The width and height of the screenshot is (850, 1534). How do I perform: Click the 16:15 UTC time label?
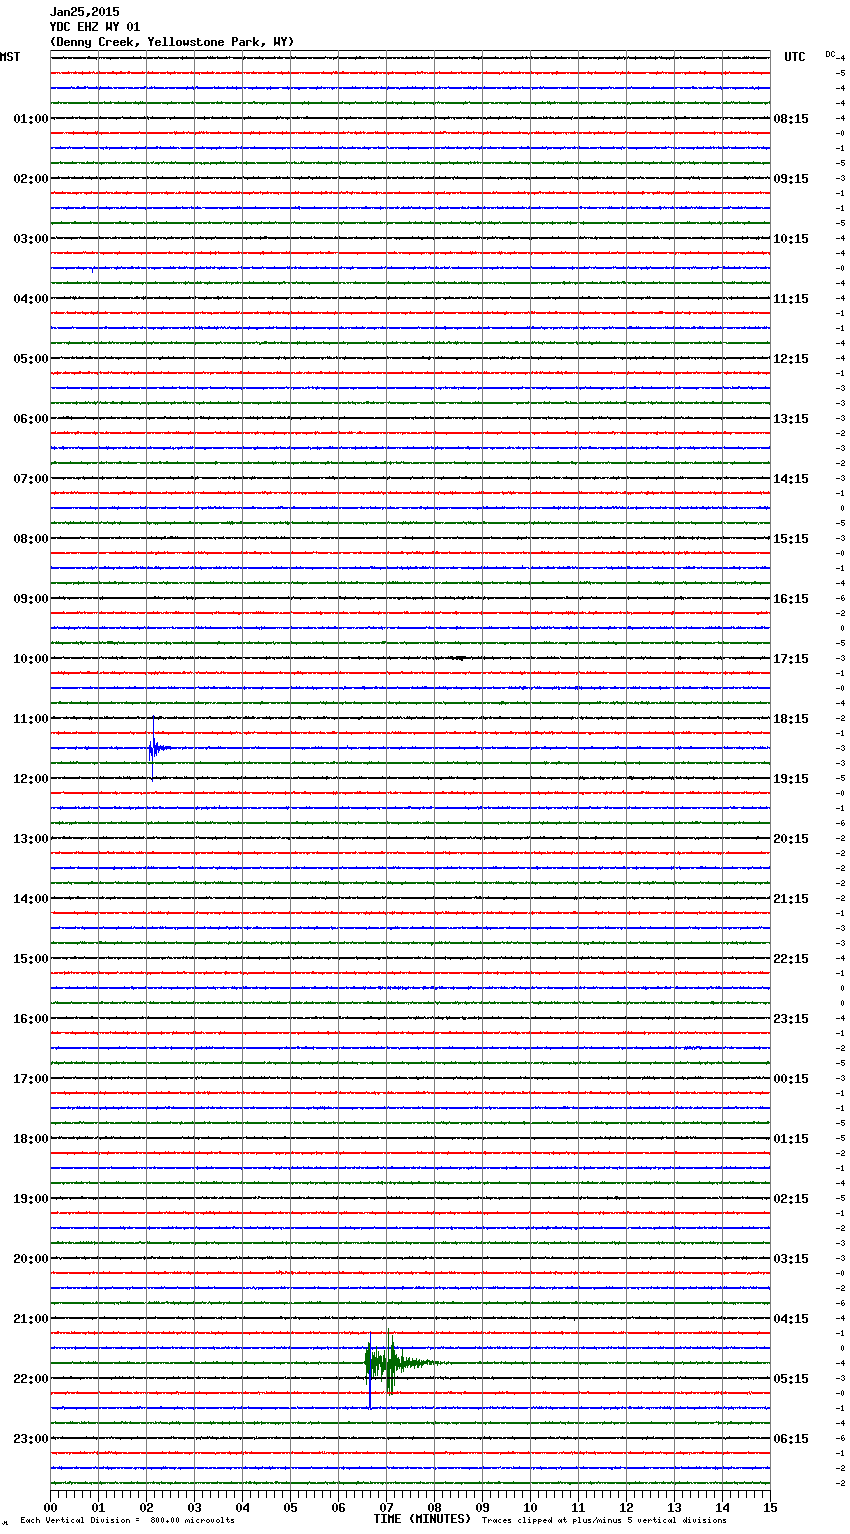791,599
